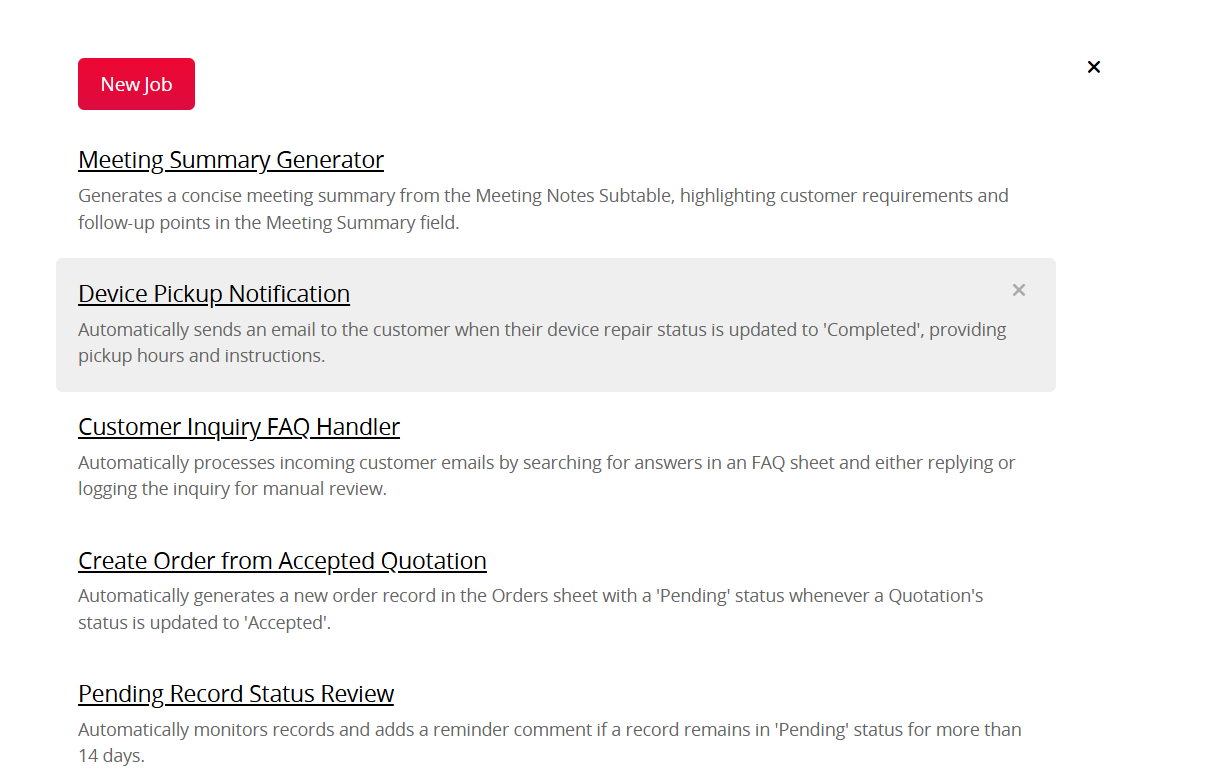Image resolution: width=1230 pixels, height=770 pixels.
Task: Open the Customer Inquiry FAQ Handler job
Action: pos(239,427)
